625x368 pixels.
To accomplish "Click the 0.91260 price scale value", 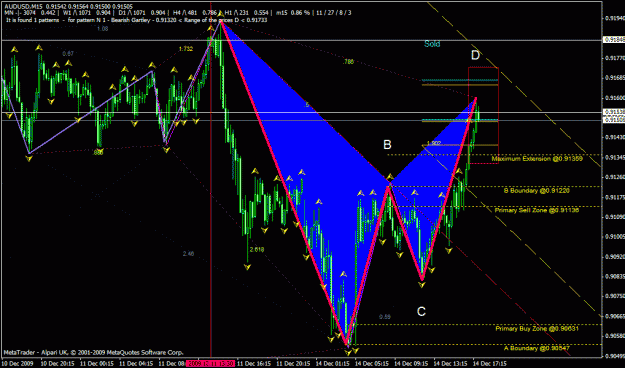I will [615, 177].
